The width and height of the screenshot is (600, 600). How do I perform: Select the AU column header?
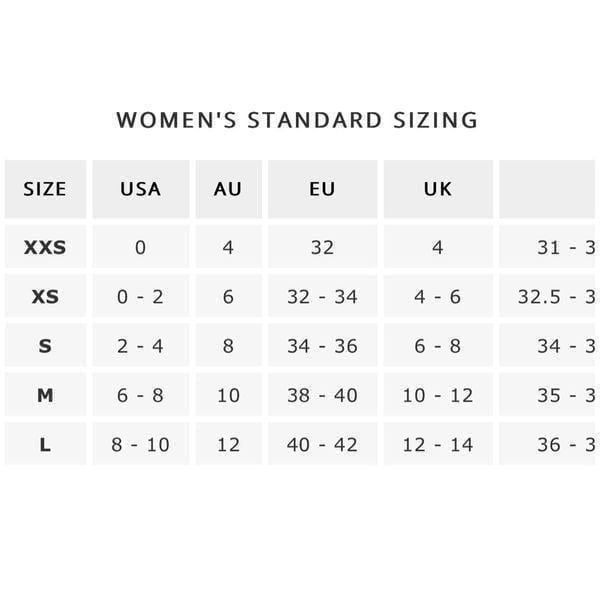point(228,189)
